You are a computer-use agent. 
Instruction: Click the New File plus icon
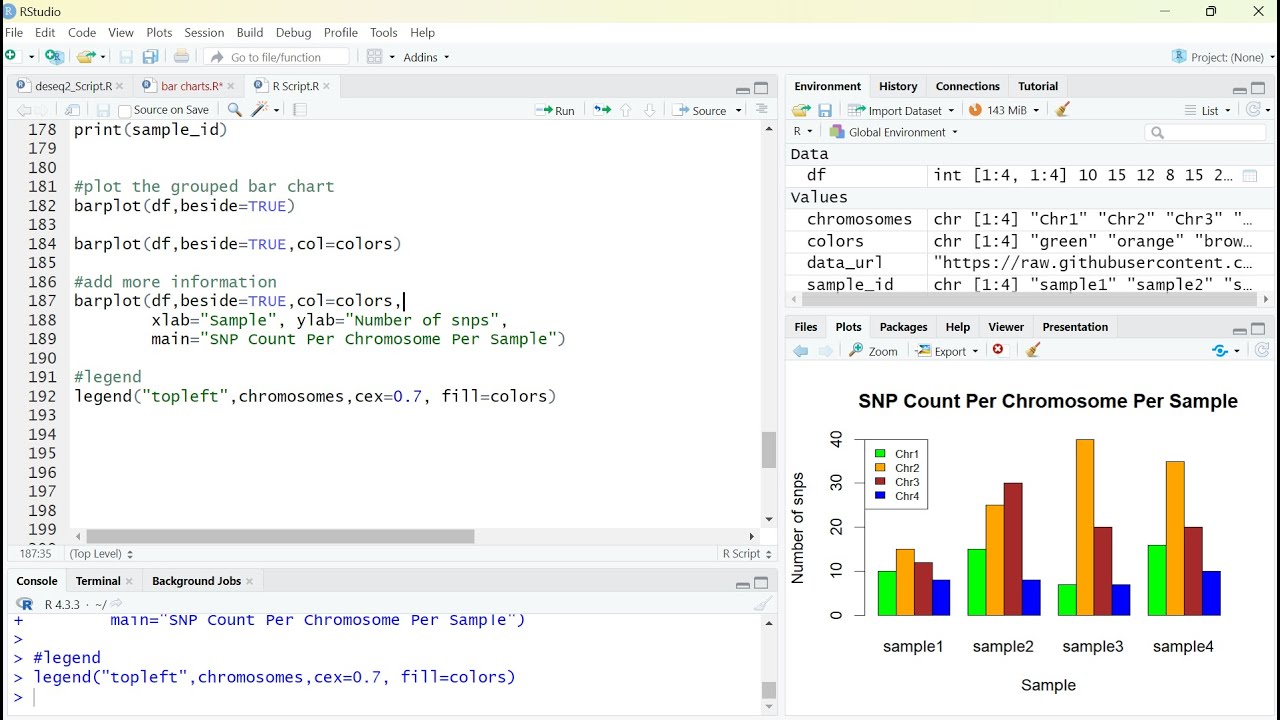click(x=11, y=57)
